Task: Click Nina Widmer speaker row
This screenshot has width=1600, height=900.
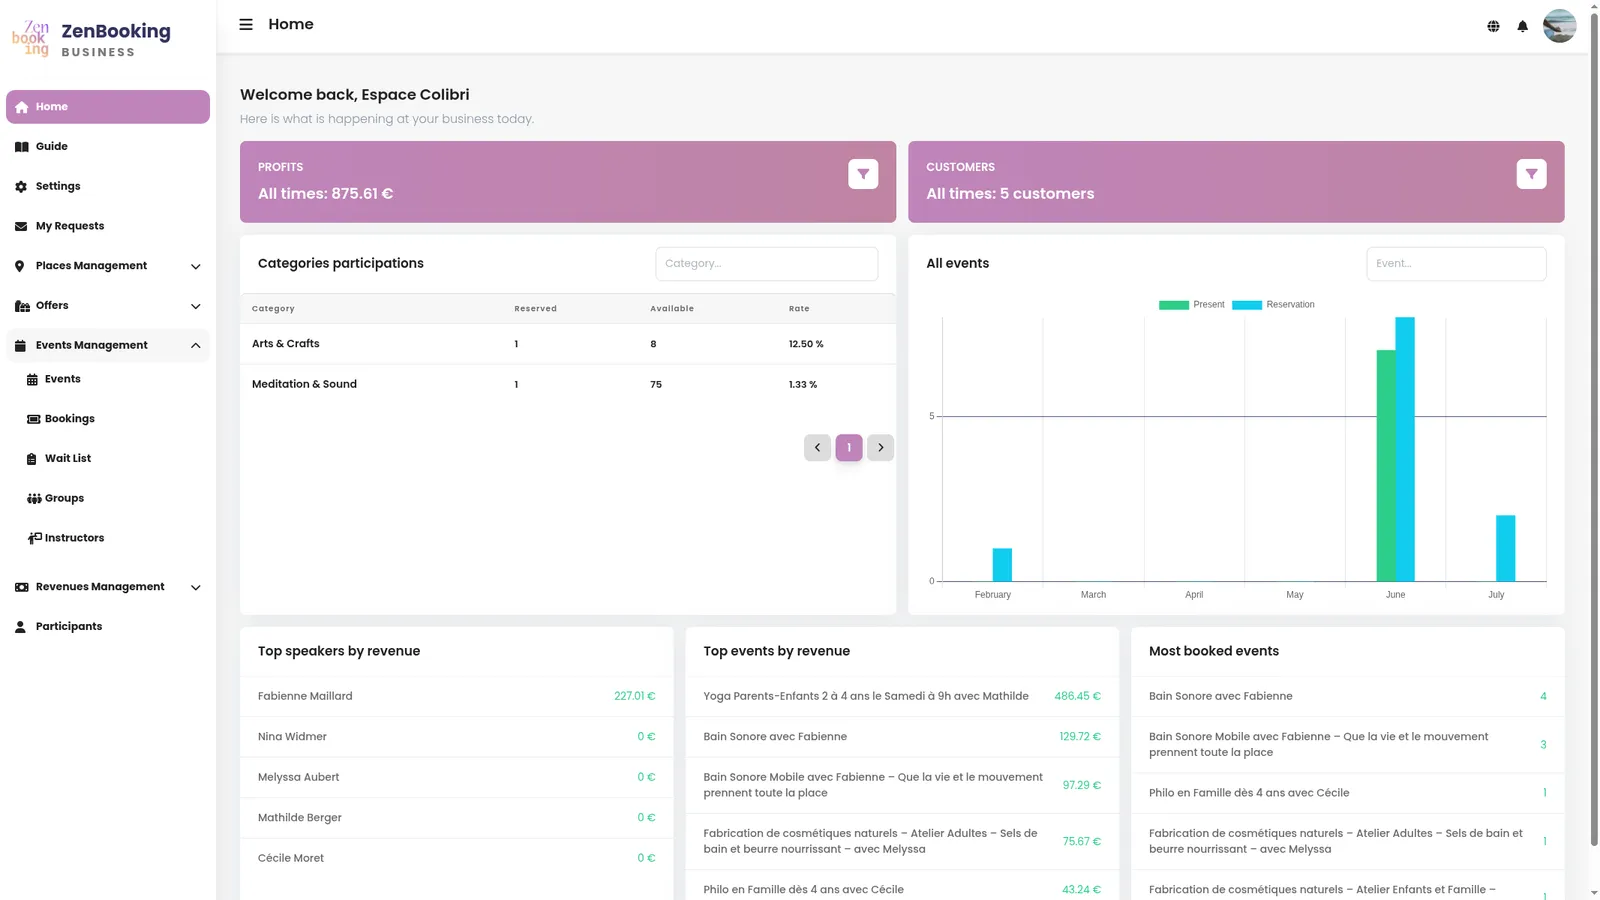Action: (x=457, y=737)
